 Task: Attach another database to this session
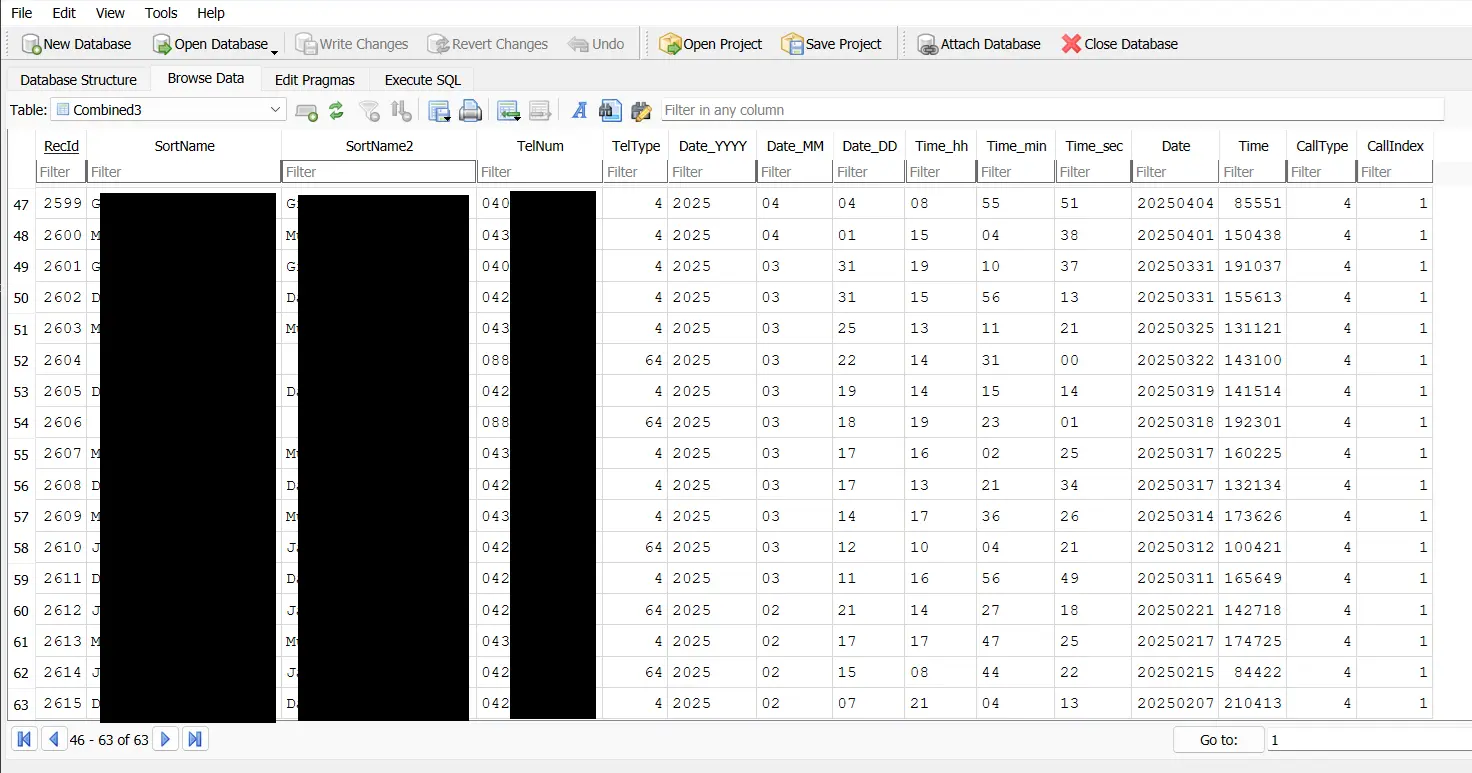(978, 44)
